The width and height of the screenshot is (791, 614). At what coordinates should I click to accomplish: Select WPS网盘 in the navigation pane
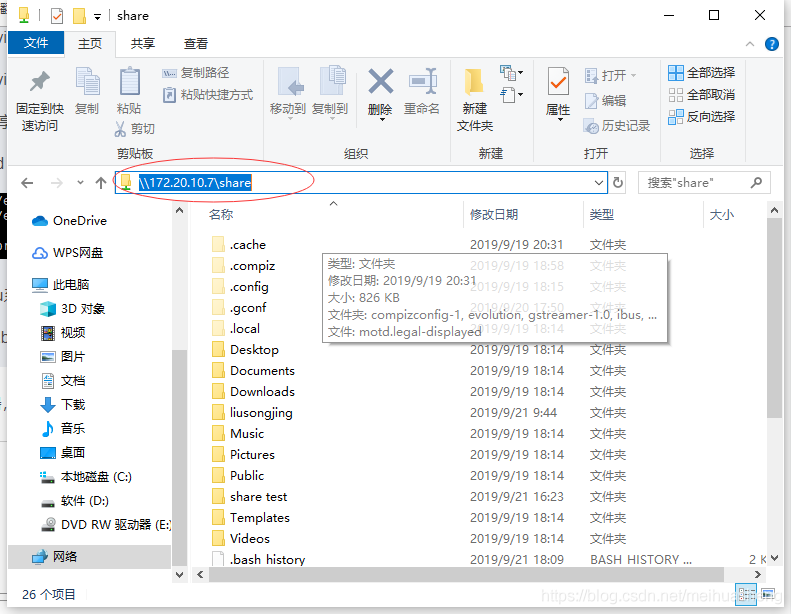[68, 253]
